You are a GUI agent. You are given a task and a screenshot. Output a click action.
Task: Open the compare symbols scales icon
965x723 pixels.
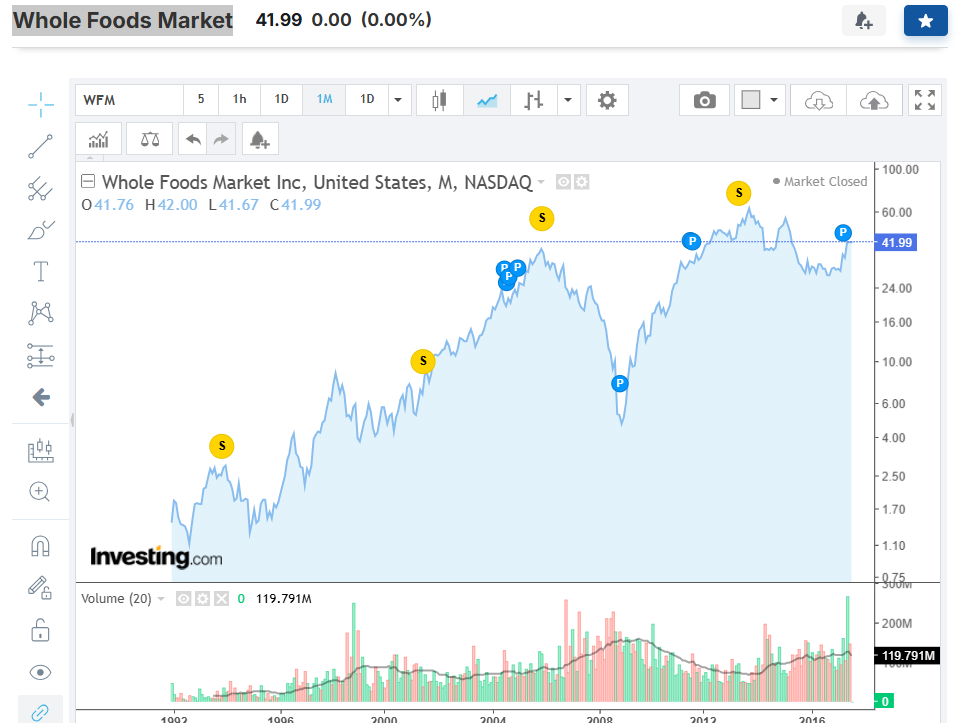(x=150, y=140)
